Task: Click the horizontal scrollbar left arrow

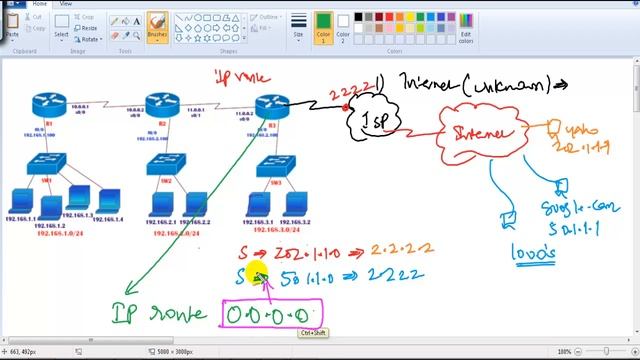Action: tap(4, 340)
